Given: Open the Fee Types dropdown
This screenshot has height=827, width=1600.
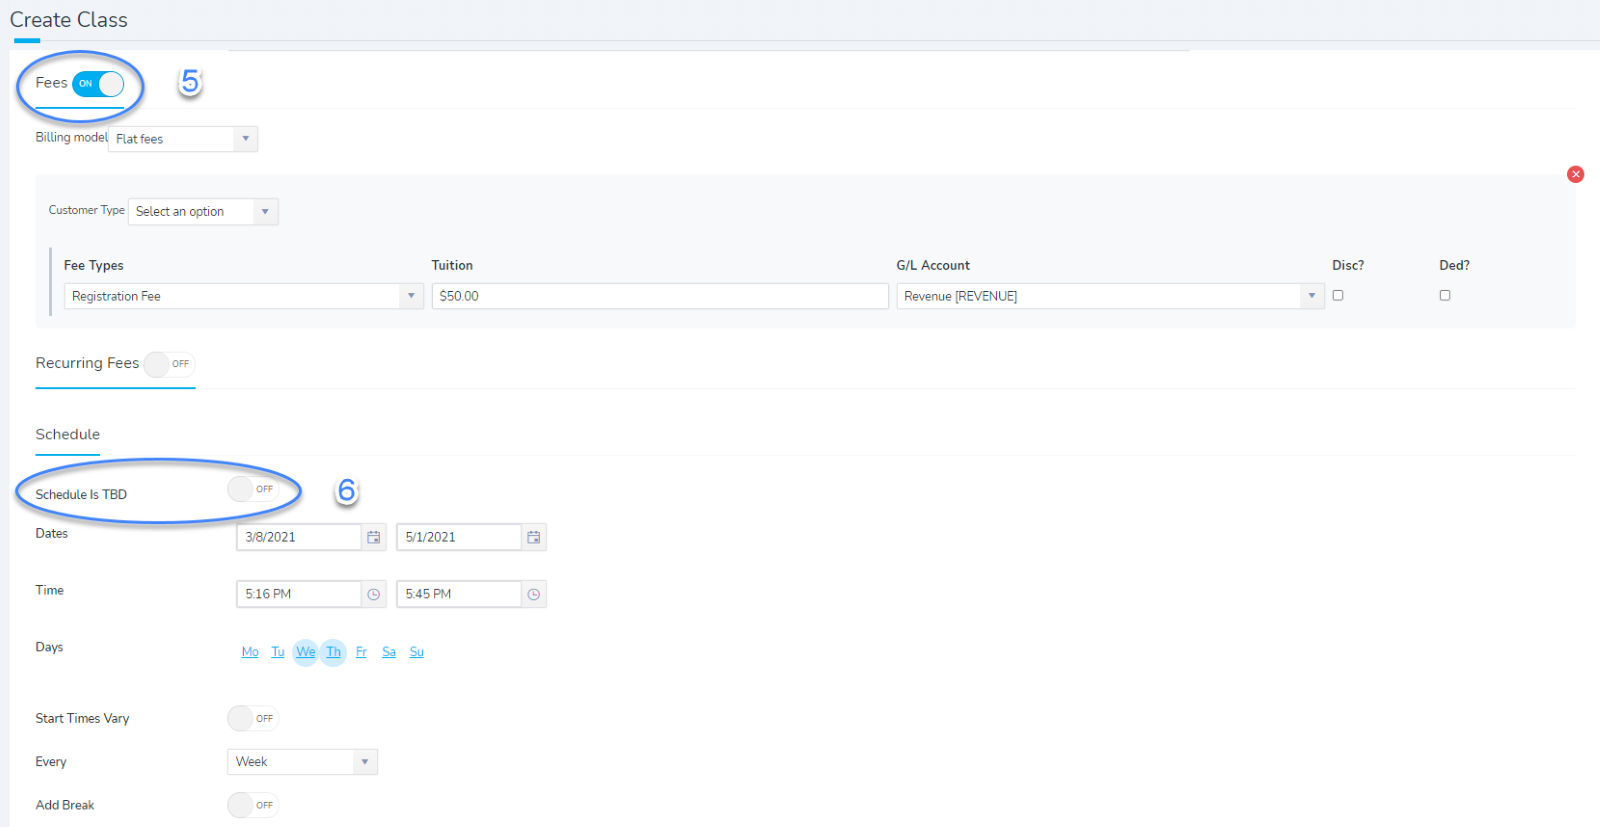Looking at the screenshot, I should click(243, 296).
